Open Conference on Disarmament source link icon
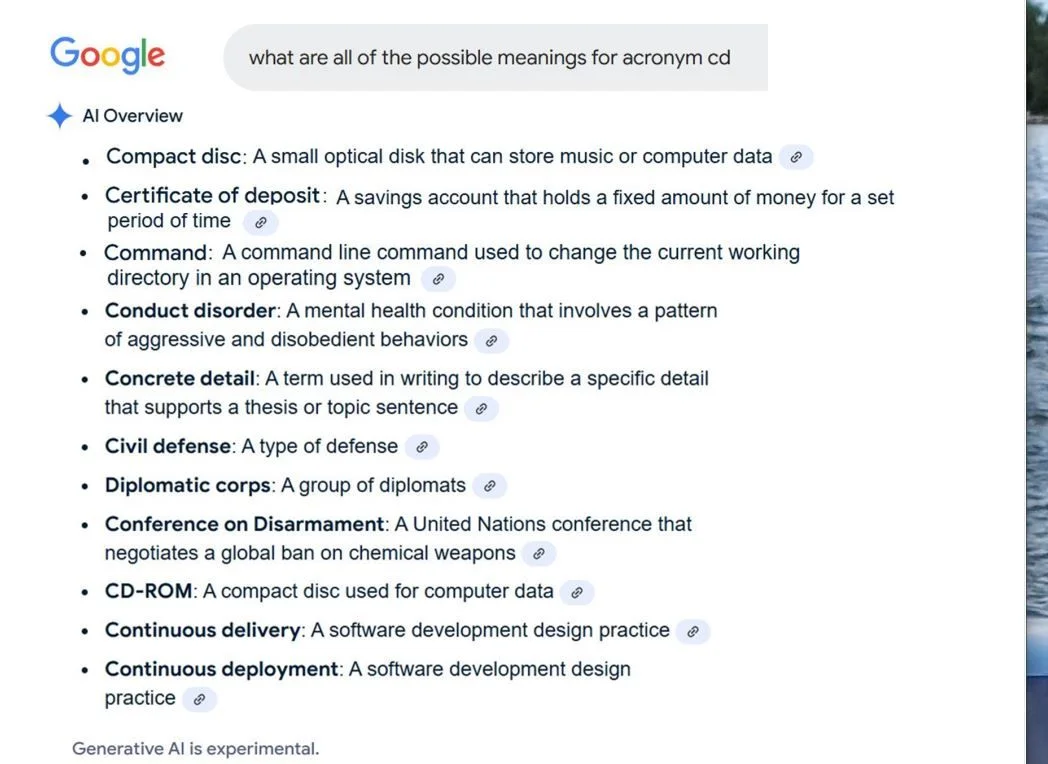 coord(539,553)
